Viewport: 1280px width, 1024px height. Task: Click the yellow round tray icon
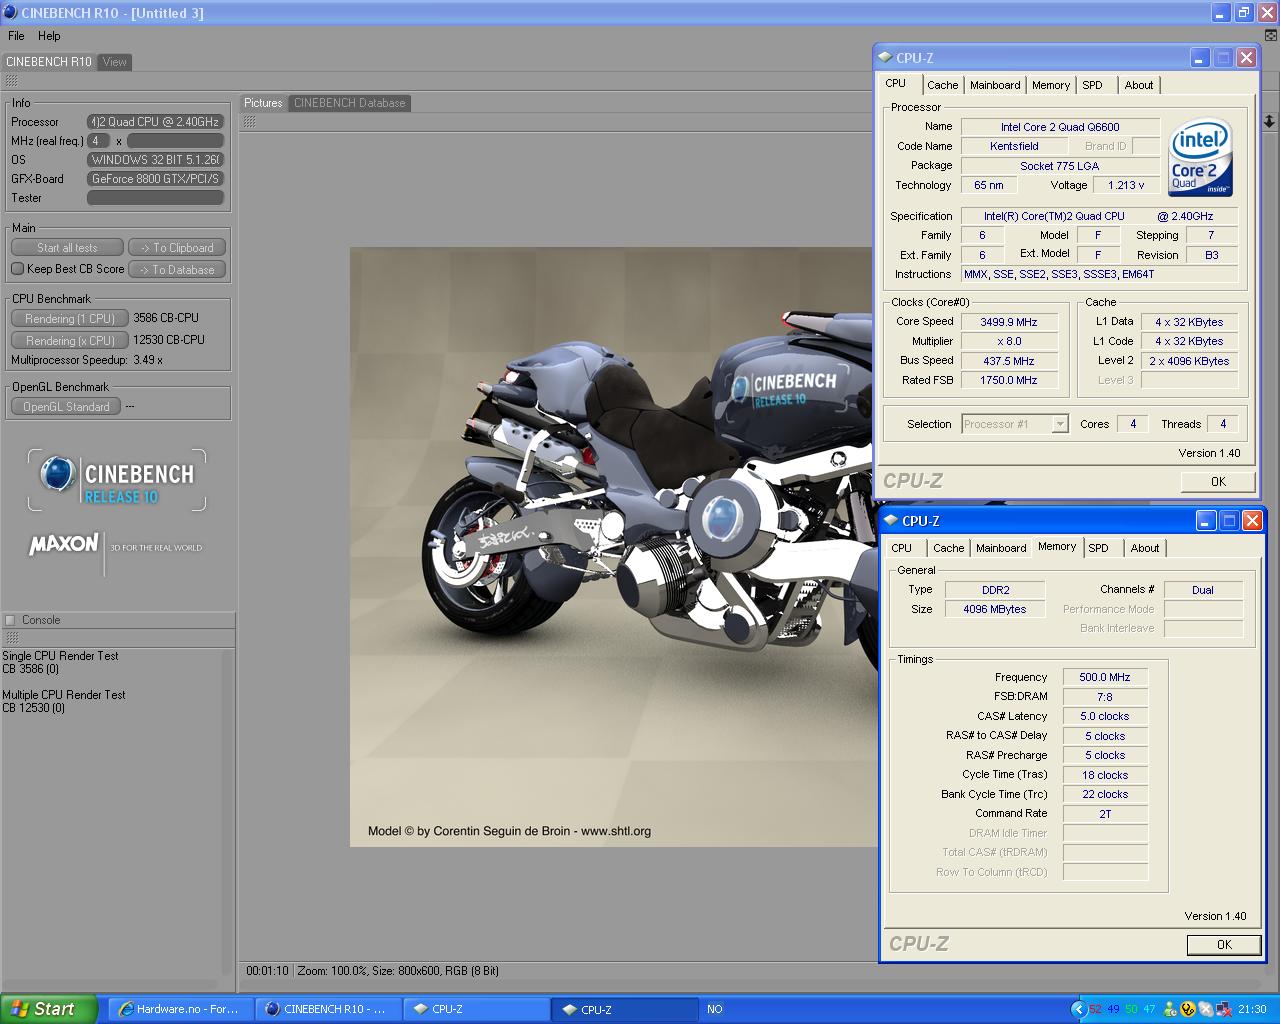1188,1009
